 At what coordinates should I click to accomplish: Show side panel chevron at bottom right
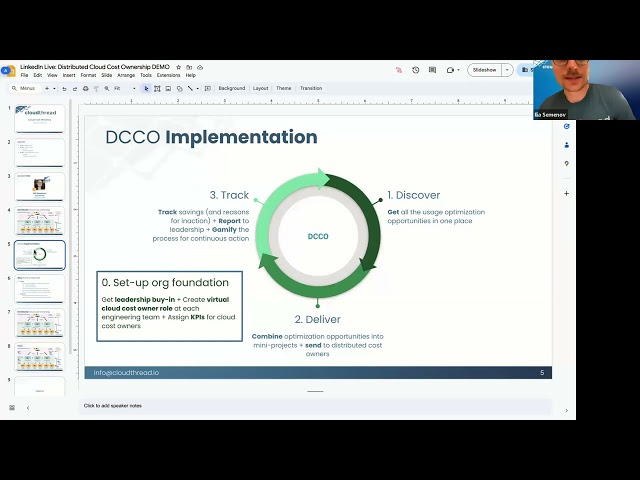point(567,411)
